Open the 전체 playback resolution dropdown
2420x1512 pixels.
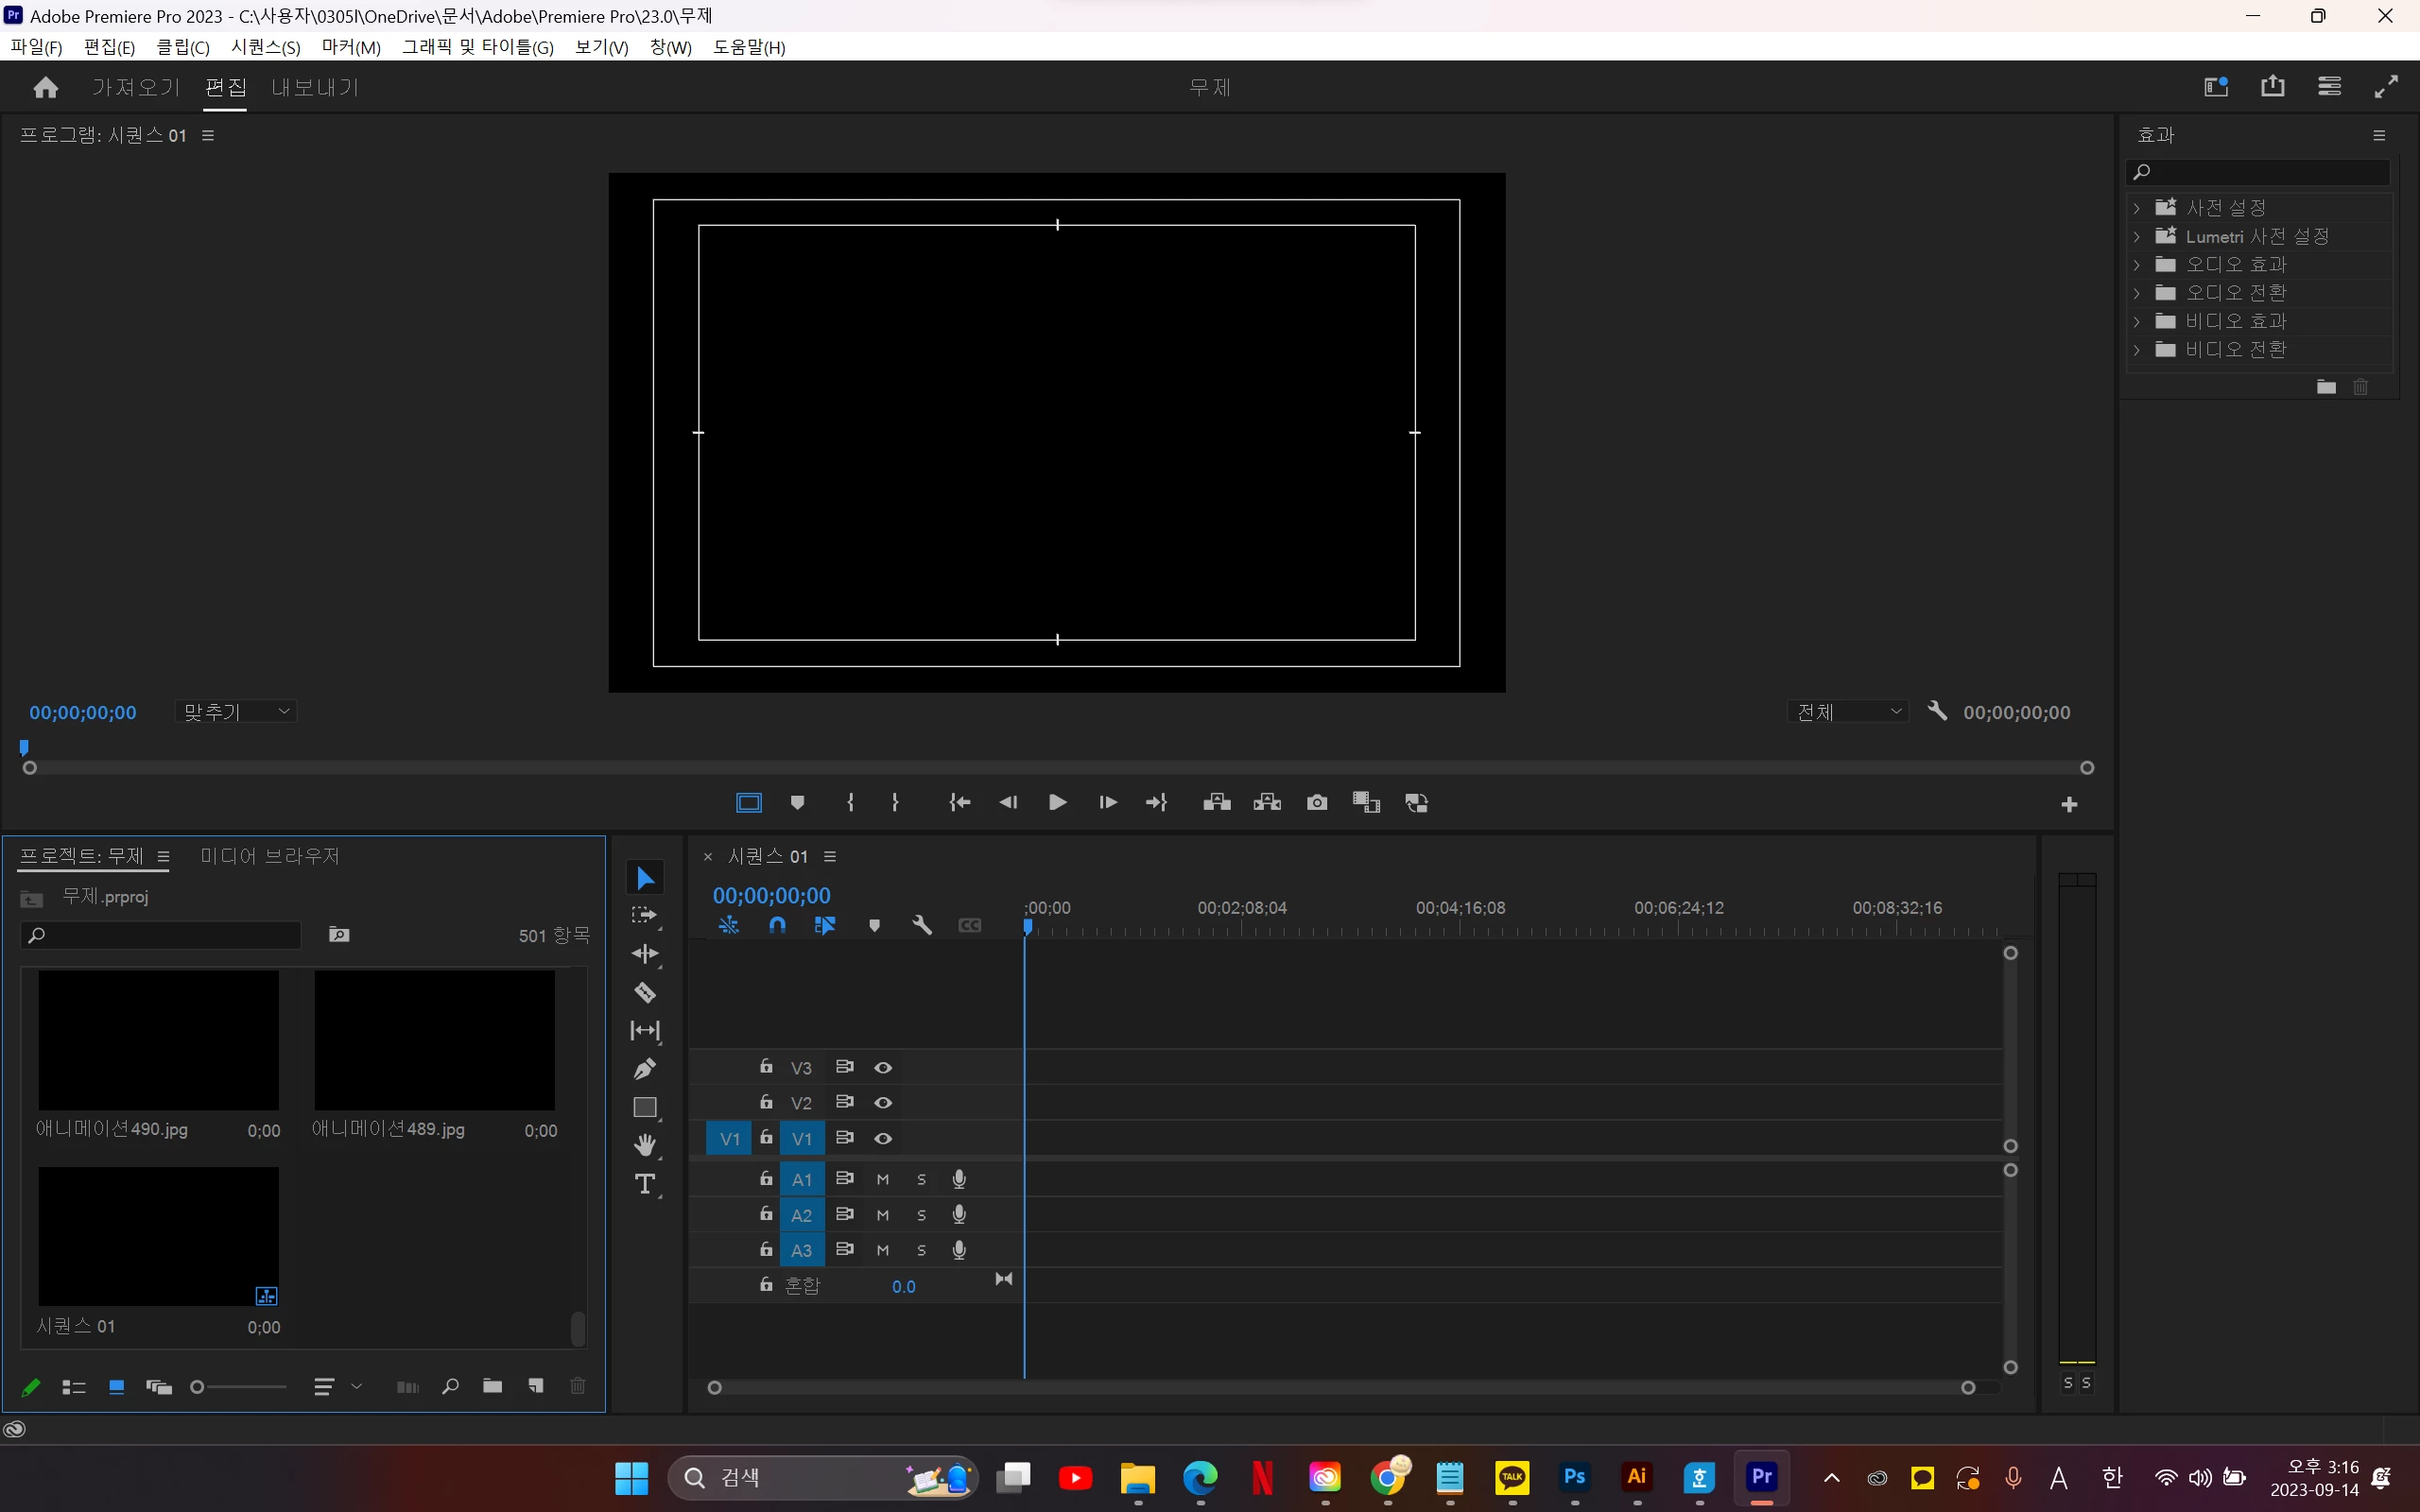1847,712
